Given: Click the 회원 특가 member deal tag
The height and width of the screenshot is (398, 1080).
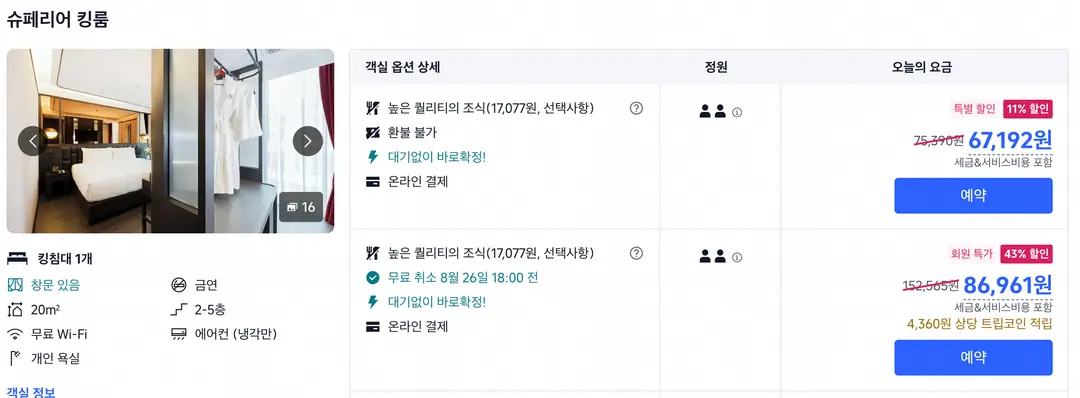Looking at the screenshot, I should pos(972,253).
